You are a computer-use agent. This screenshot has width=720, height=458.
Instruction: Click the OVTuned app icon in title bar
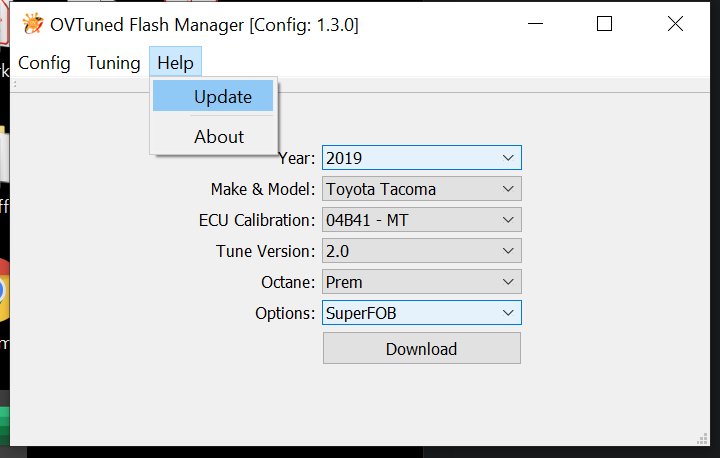(x=33, y=24)
